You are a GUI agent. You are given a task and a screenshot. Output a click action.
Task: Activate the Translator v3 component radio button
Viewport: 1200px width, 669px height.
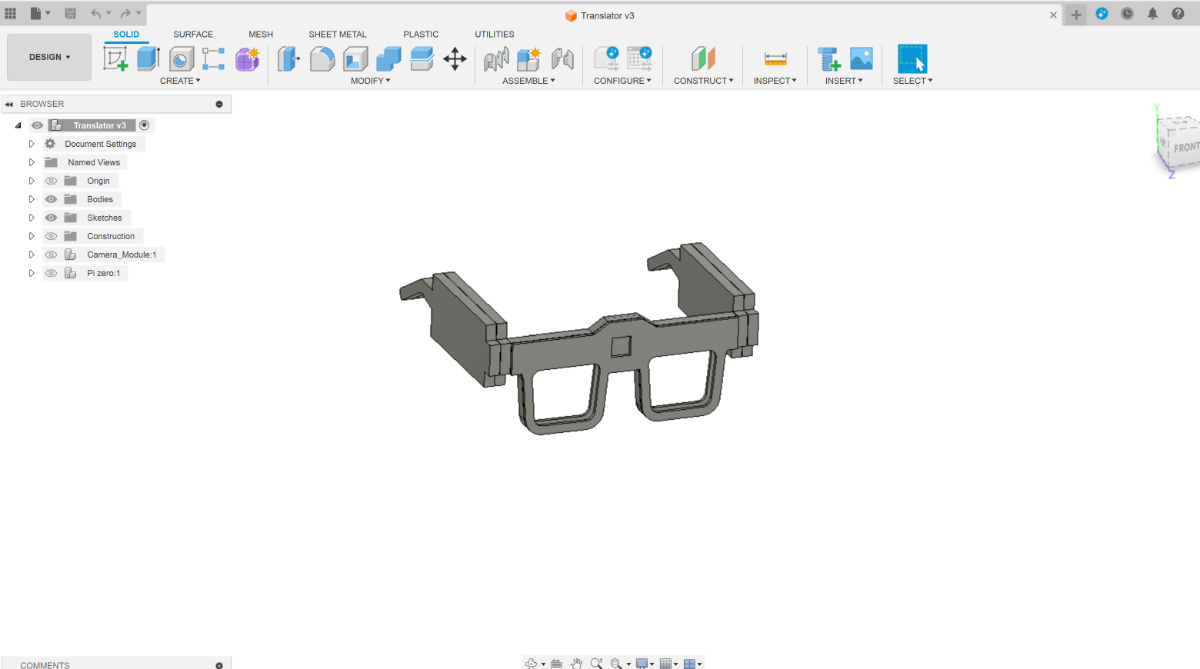(144, 125)
